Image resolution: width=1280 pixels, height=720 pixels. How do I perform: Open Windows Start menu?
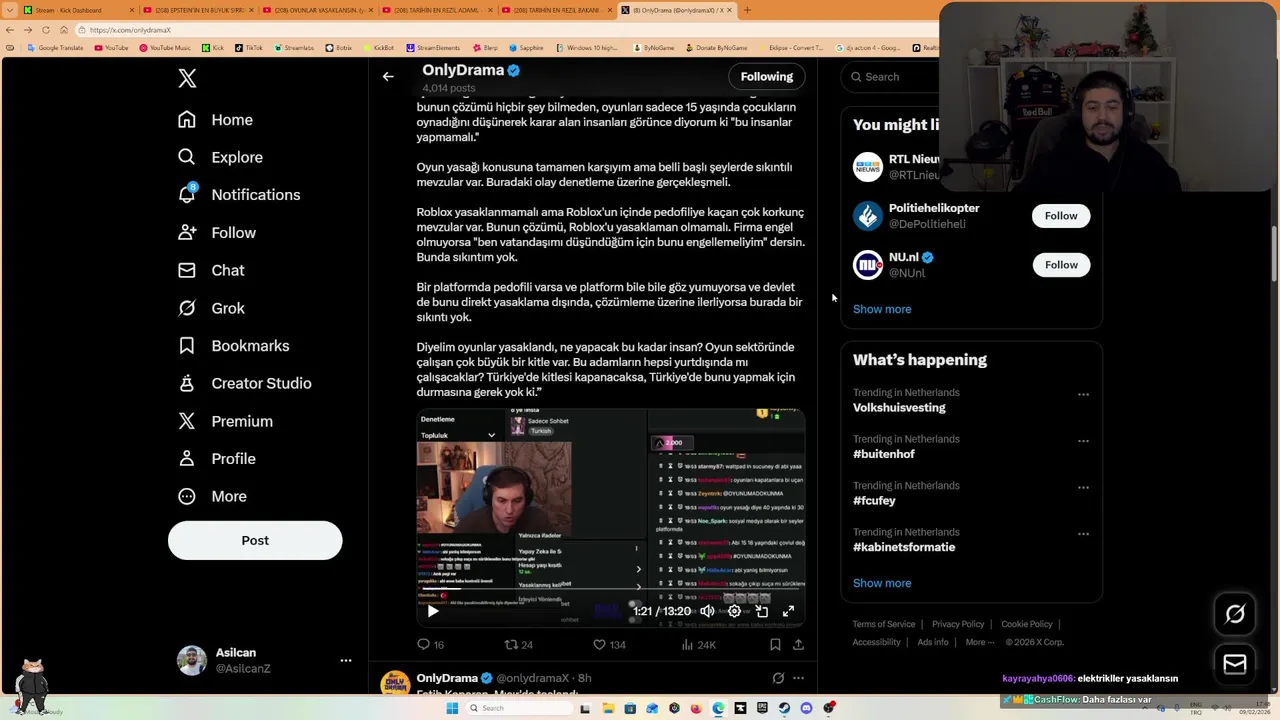(x=452, y=708)
